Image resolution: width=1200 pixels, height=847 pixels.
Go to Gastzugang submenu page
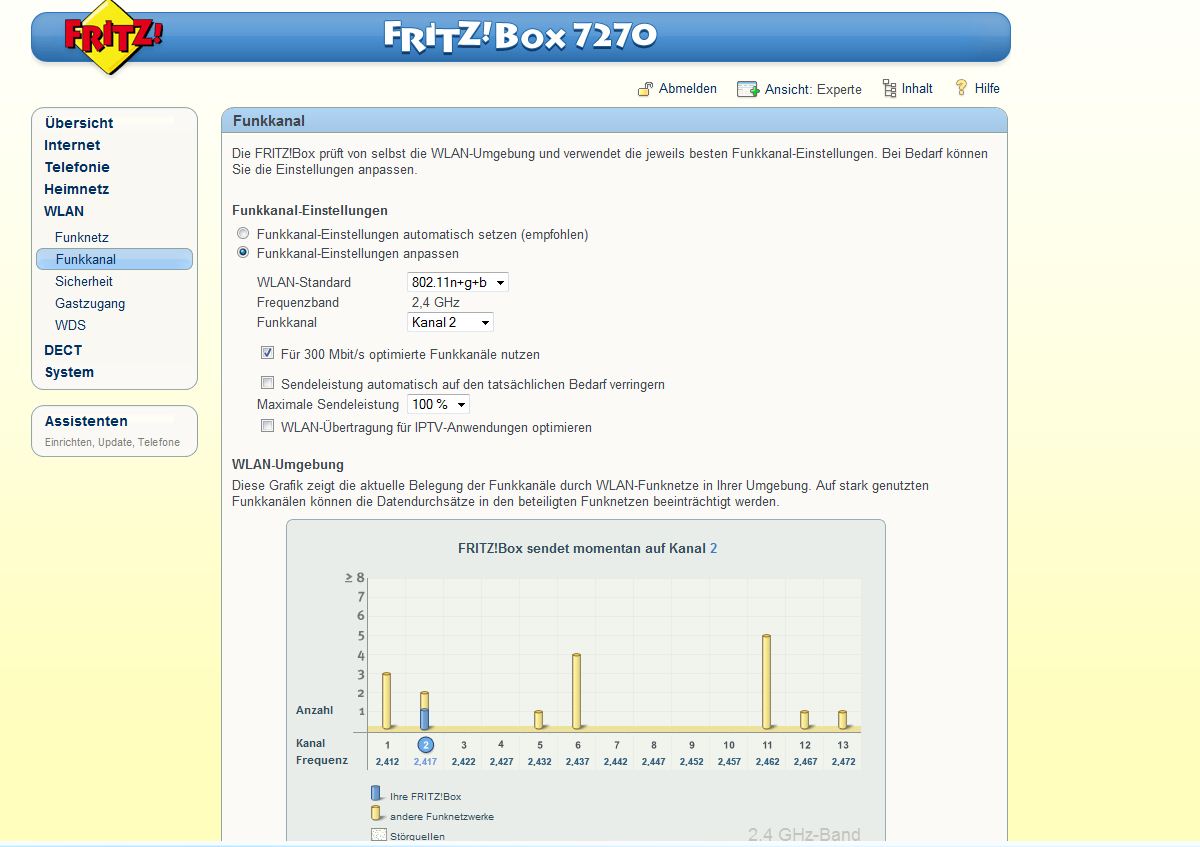click(90, 303)
